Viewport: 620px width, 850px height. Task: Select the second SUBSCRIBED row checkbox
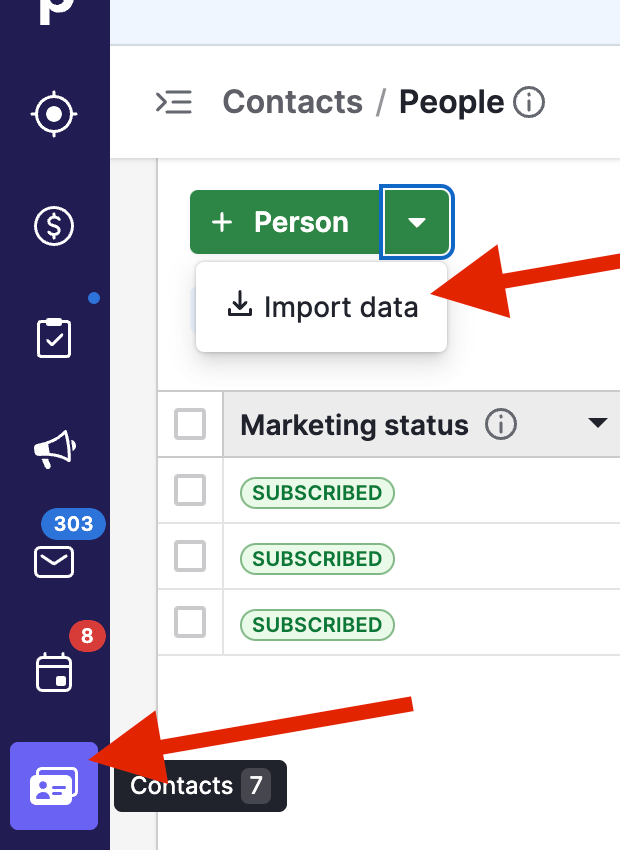(190, 556)
